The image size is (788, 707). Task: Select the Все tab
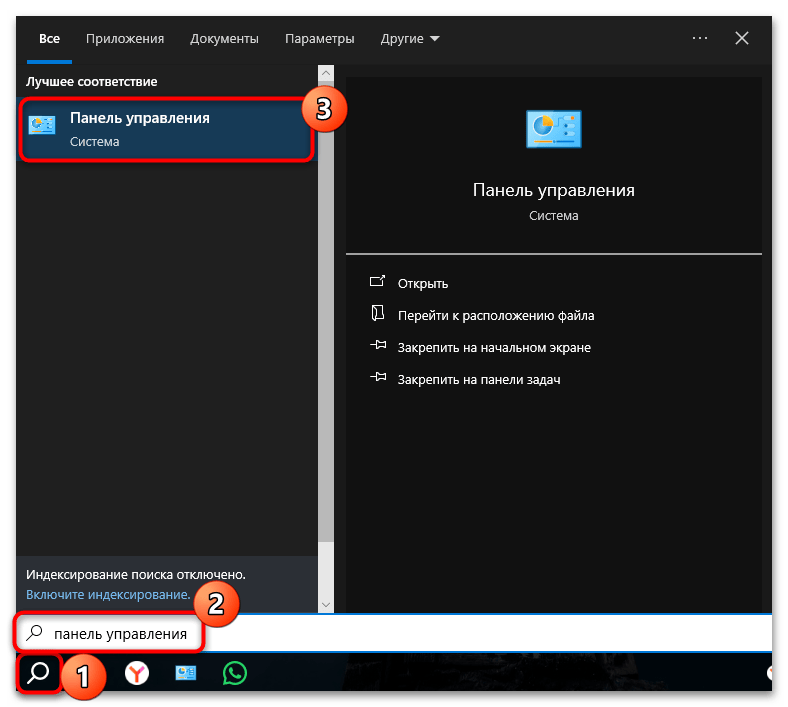(49, 39)
